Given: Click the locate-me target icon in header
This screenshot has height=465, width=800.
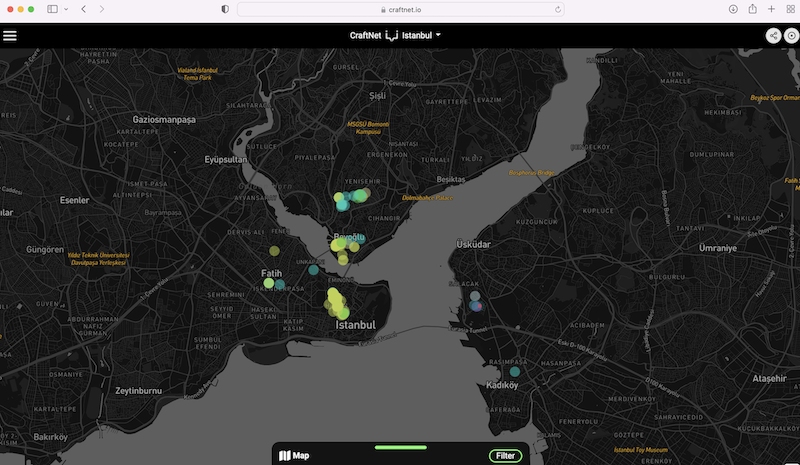Looking at the screenshot, I should coord(791,36).
